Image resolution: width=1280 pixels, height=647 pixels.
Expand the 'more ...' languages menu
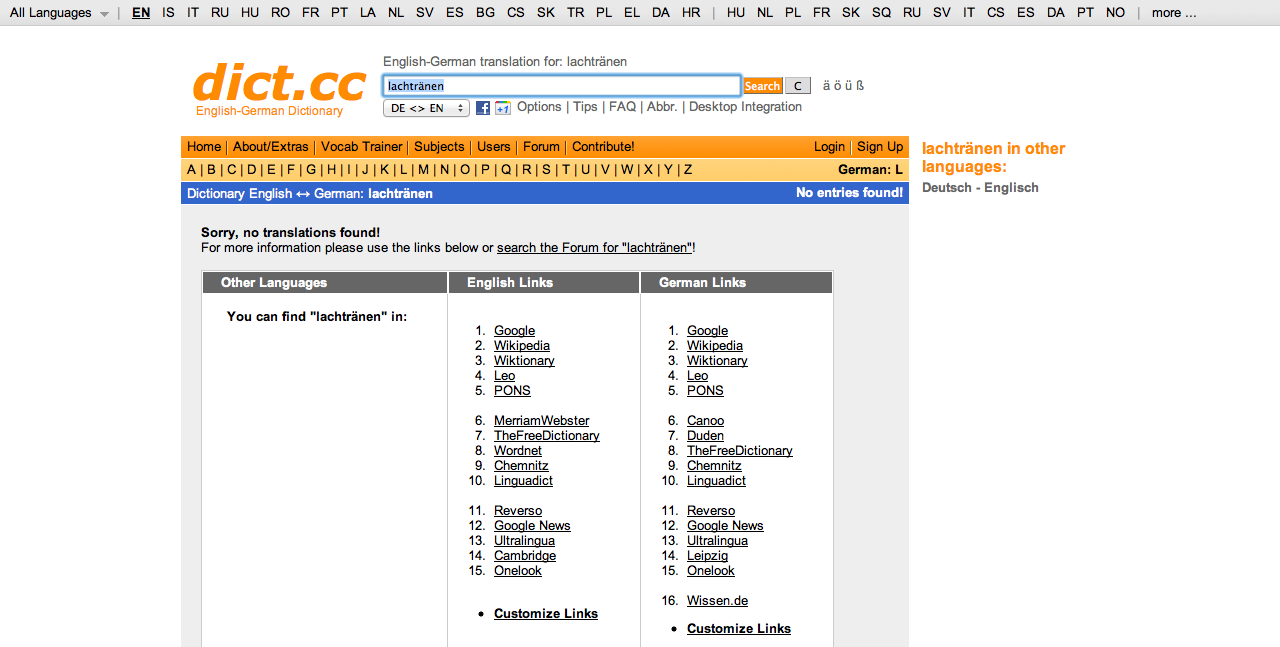tap(1174, 13)
